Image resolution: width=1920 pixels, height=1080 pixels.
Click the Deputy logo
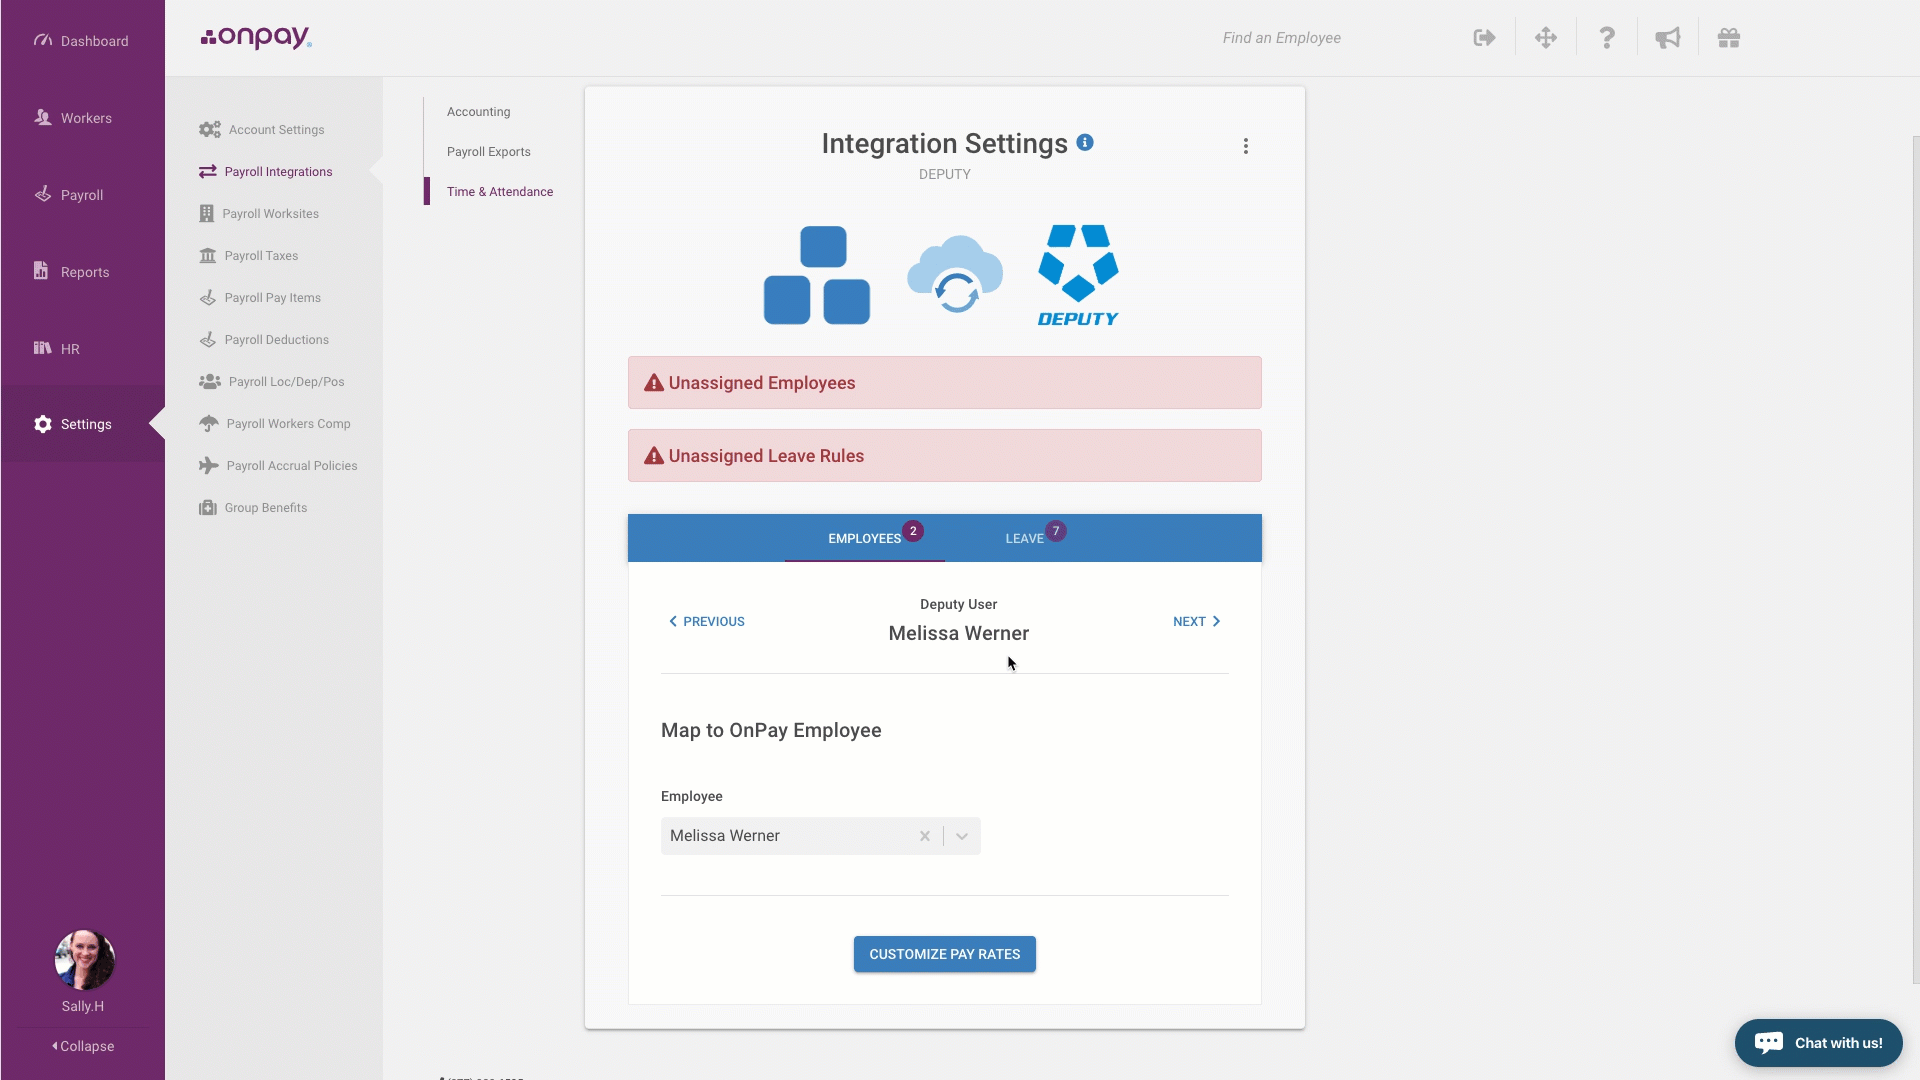(x=1078, y=276)
